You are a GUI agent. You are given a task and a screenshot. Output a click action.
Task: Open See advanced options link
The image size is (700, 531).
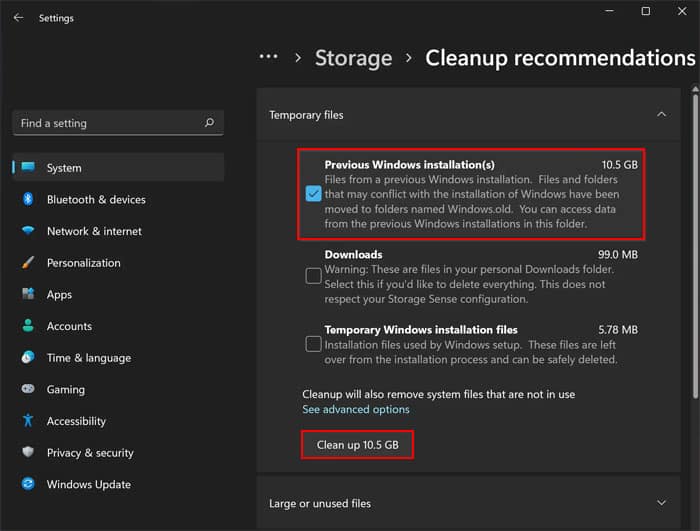click(356, 409)
